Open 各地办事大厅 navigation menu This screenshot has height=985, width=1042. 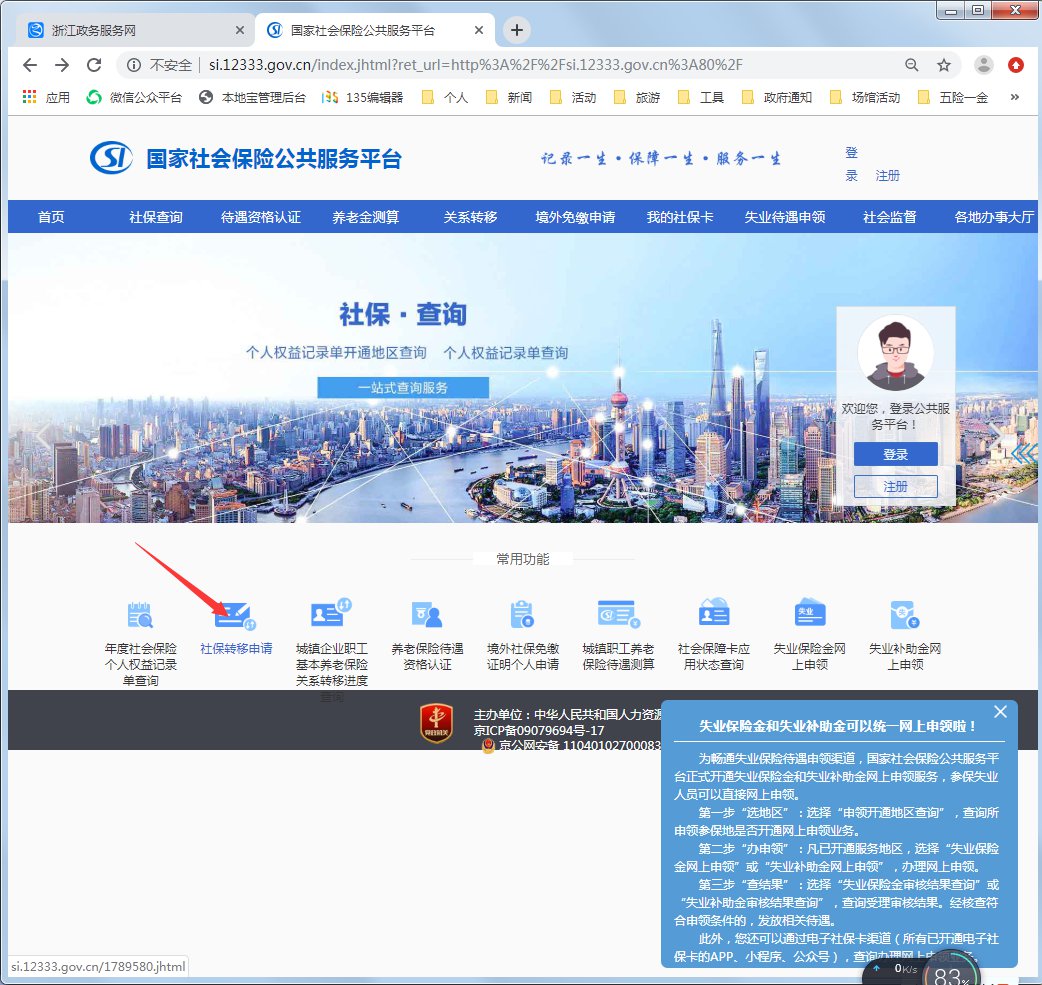993,217
